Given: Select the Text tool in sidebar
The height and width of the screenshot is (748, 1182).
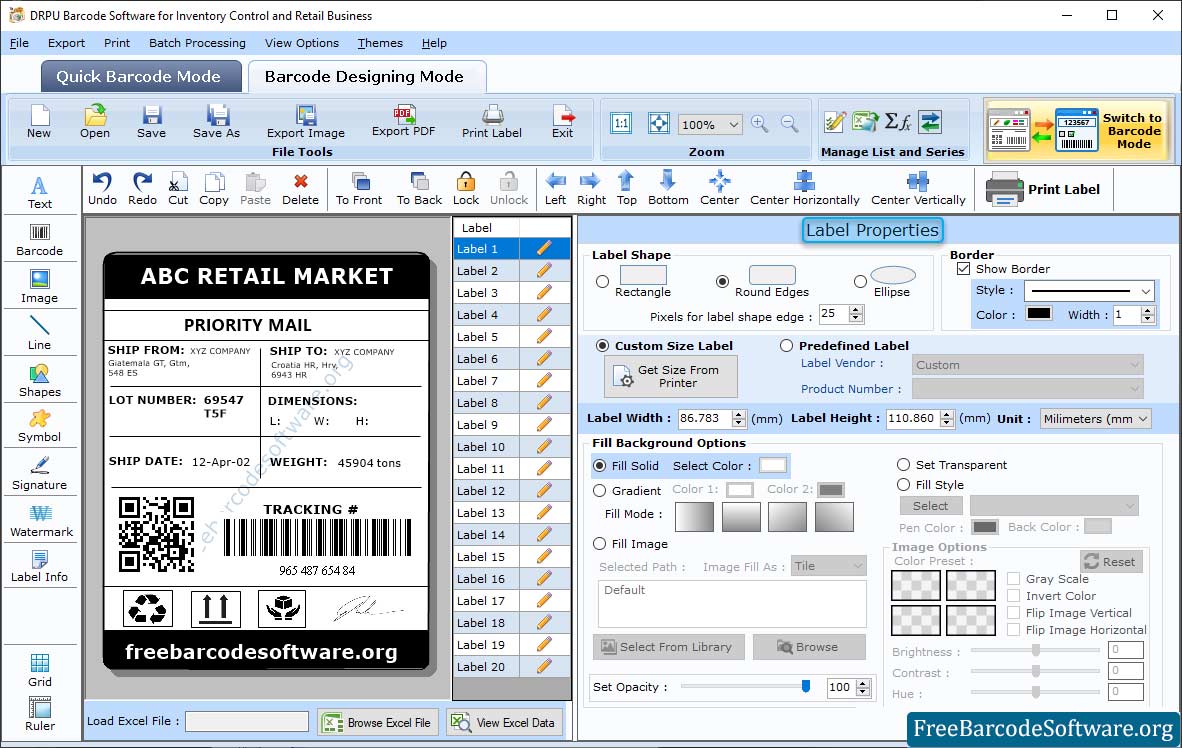Looking at the screenshot, I should [x=39, y=192].
